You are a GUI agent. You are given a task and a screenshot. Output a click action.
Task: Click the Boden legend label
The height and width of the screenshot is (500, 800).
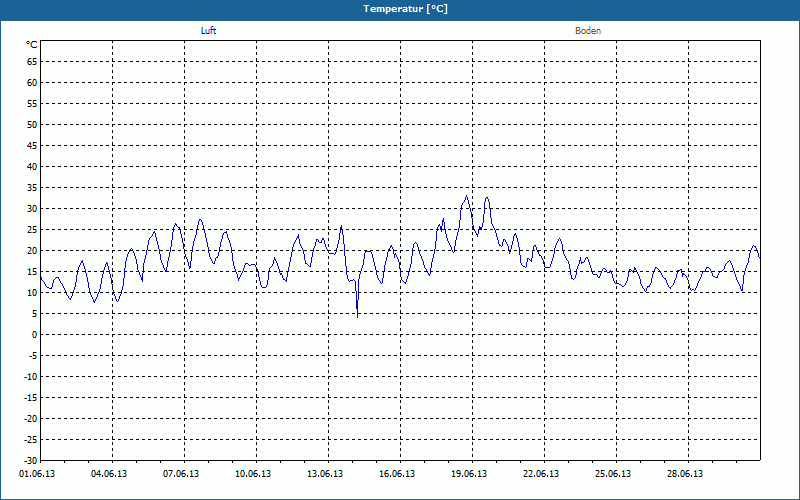point(588,31)
